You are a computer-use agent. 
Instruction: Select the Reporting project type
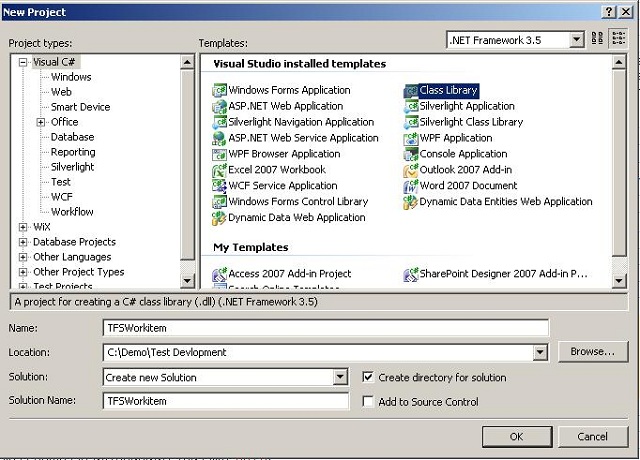73,152
